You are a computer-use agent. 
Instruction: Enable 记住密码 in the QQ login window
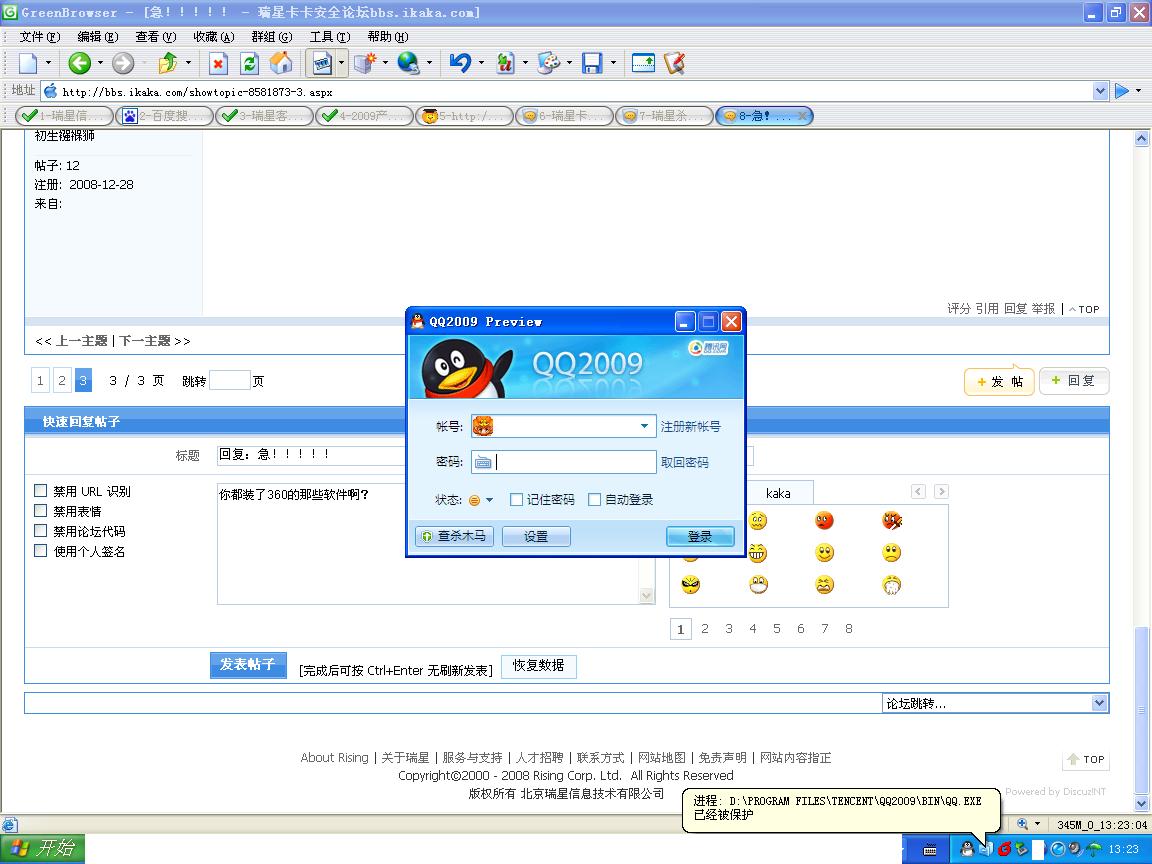point(516,500)
